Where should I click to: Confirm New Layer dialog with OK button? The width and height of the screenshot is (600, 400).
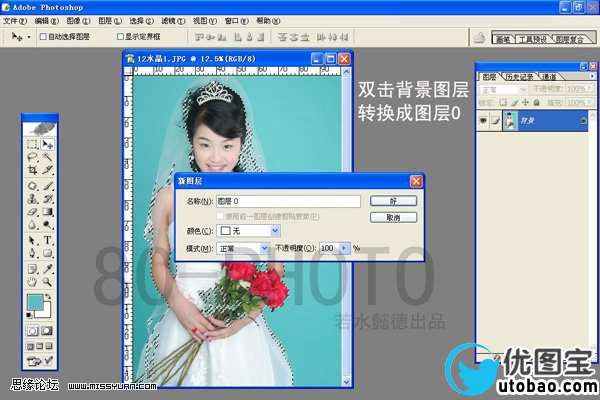393,201
